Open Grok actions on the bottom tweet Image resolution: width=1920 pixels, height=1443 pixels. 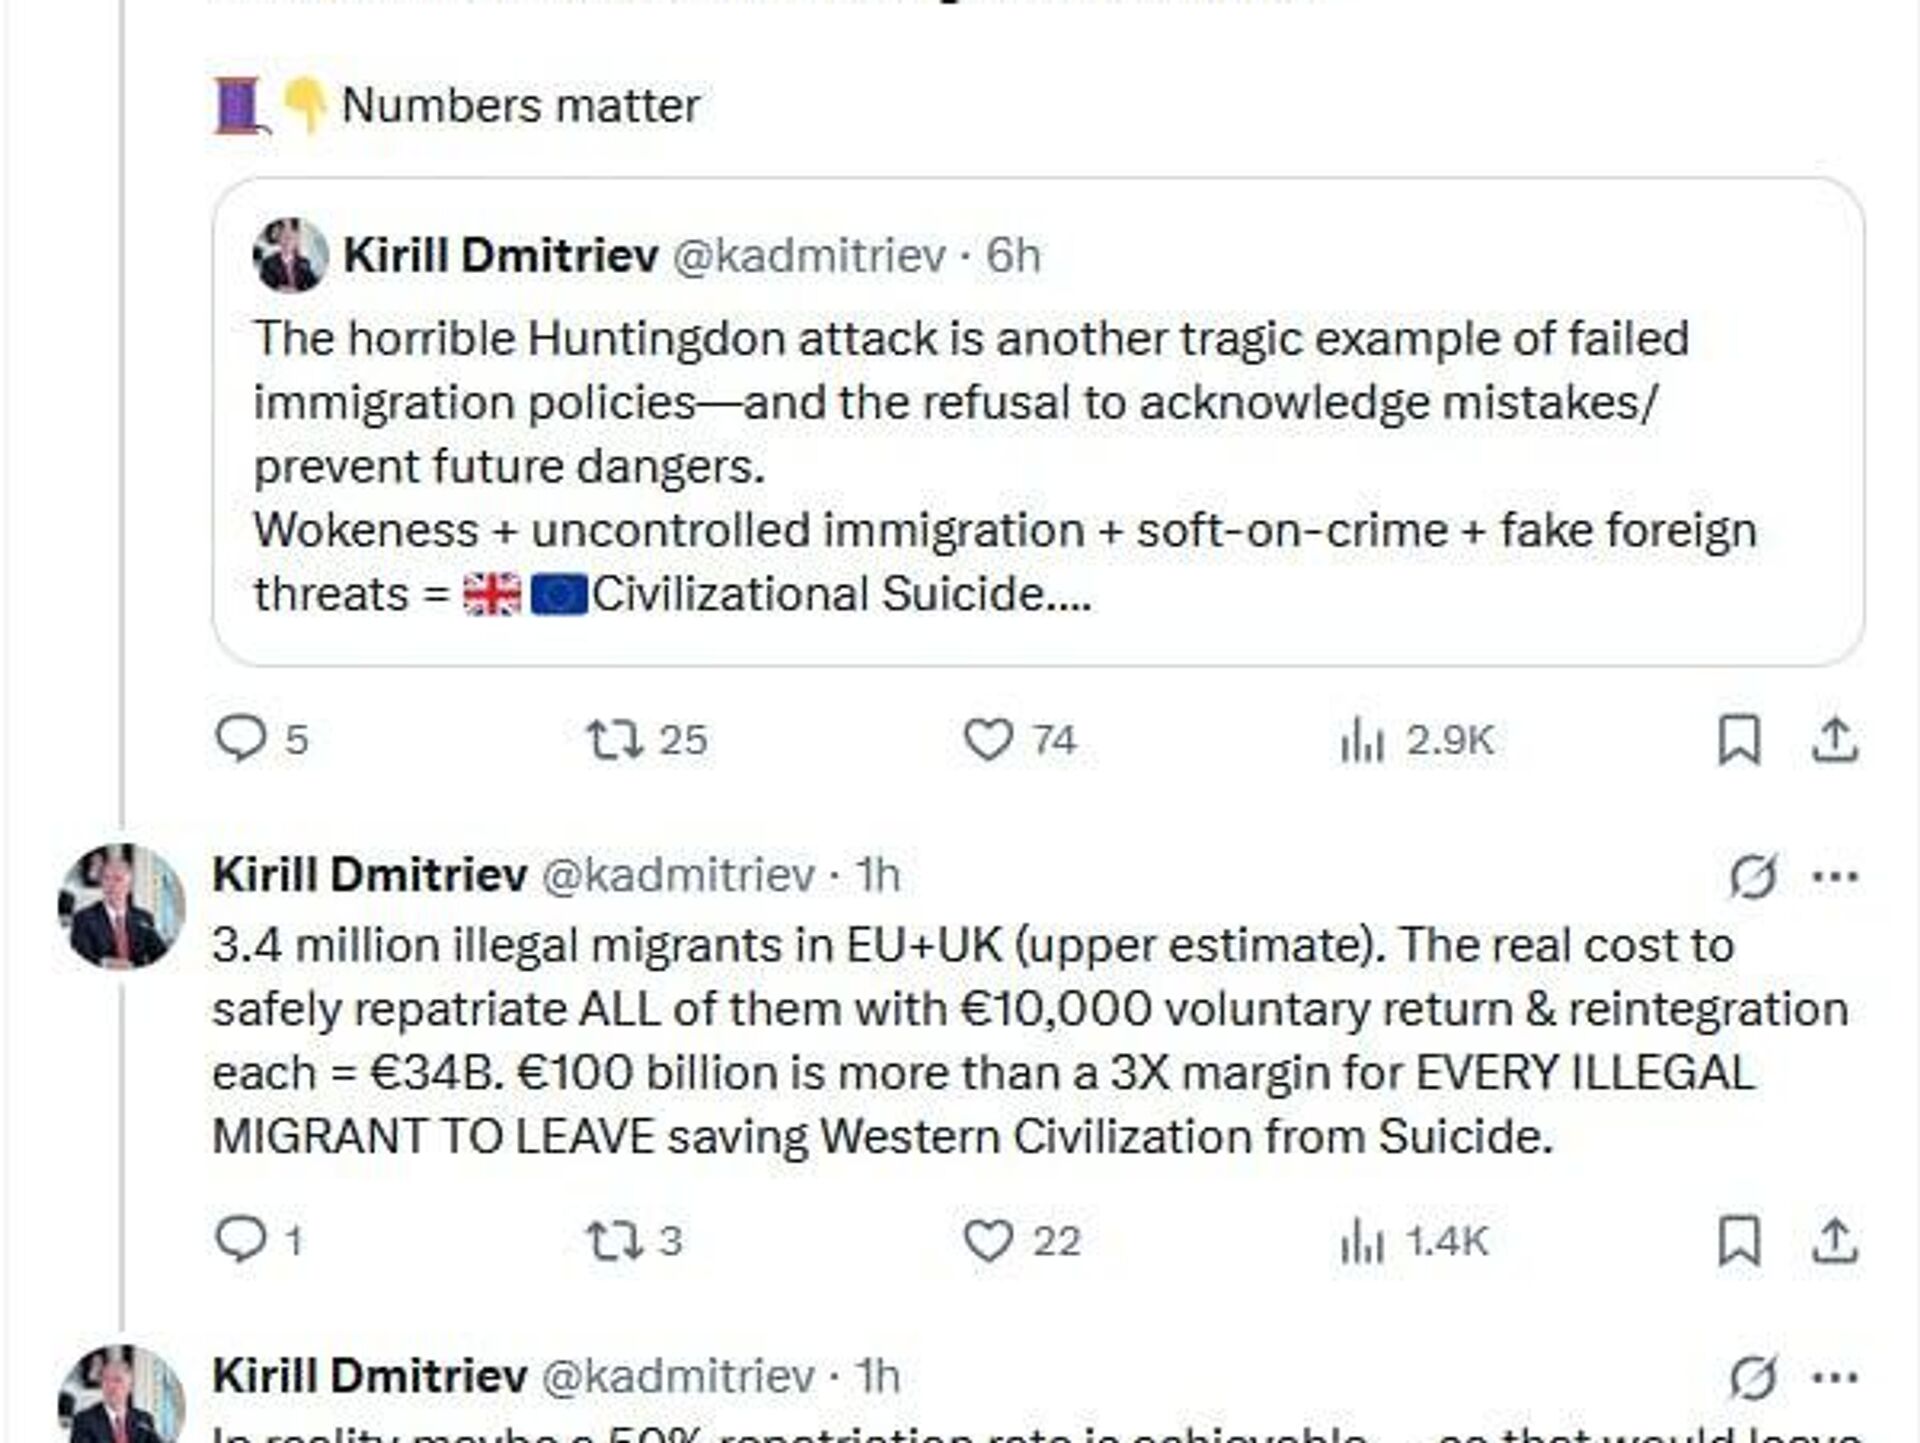[x=1753, y=1378]
